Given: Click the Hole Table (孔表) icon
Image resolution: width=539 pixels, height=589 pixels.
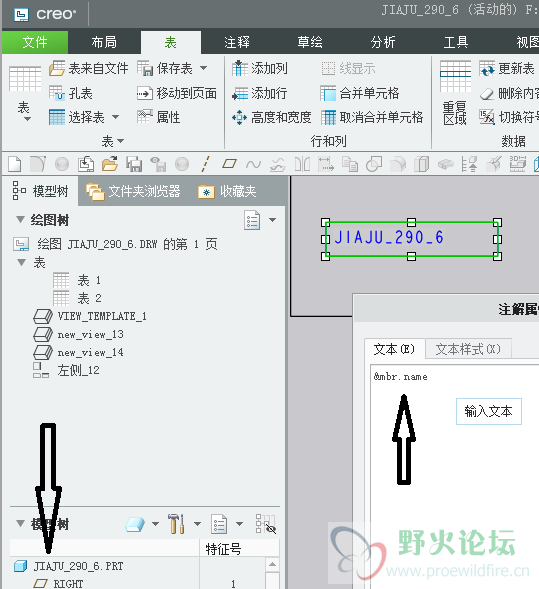Looking at the screenshot, I should [57, 93].
